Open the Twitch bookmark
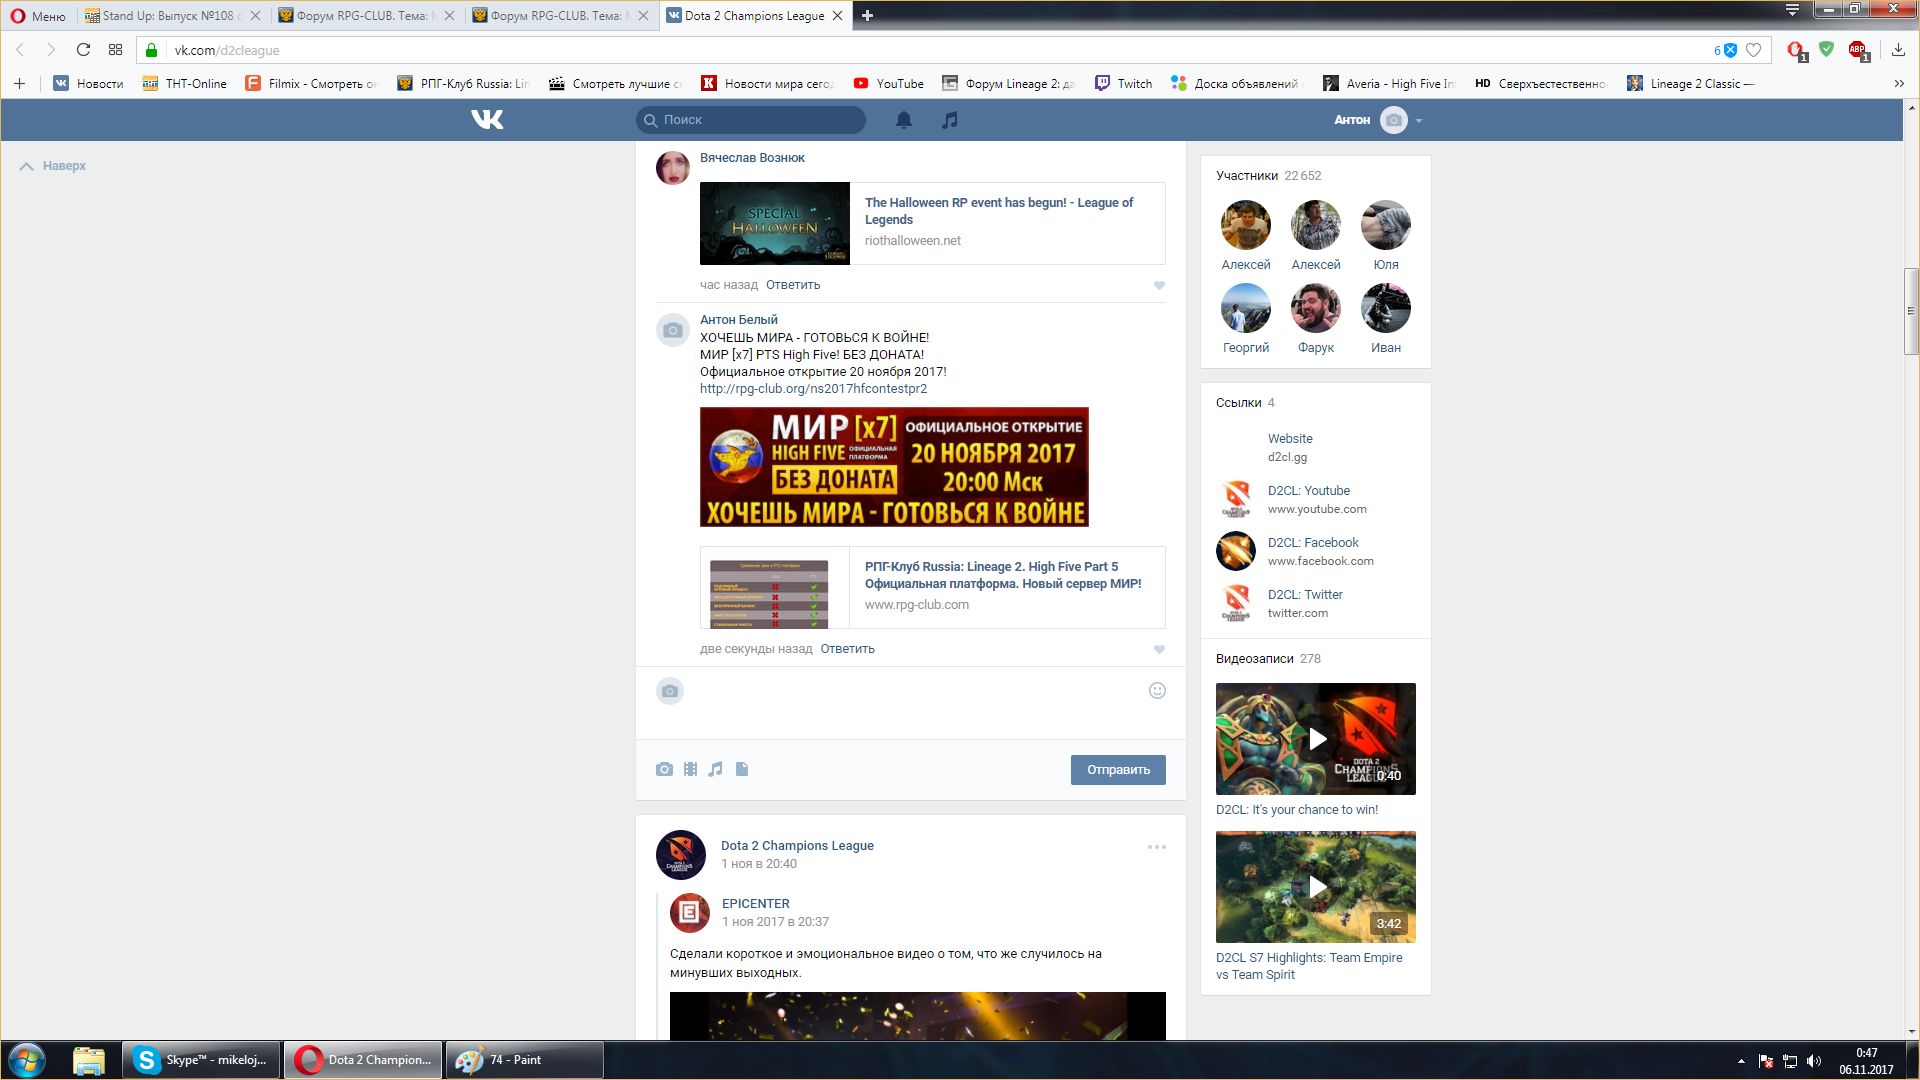Screen dimensions: 1920x1080 point(1123,84)
